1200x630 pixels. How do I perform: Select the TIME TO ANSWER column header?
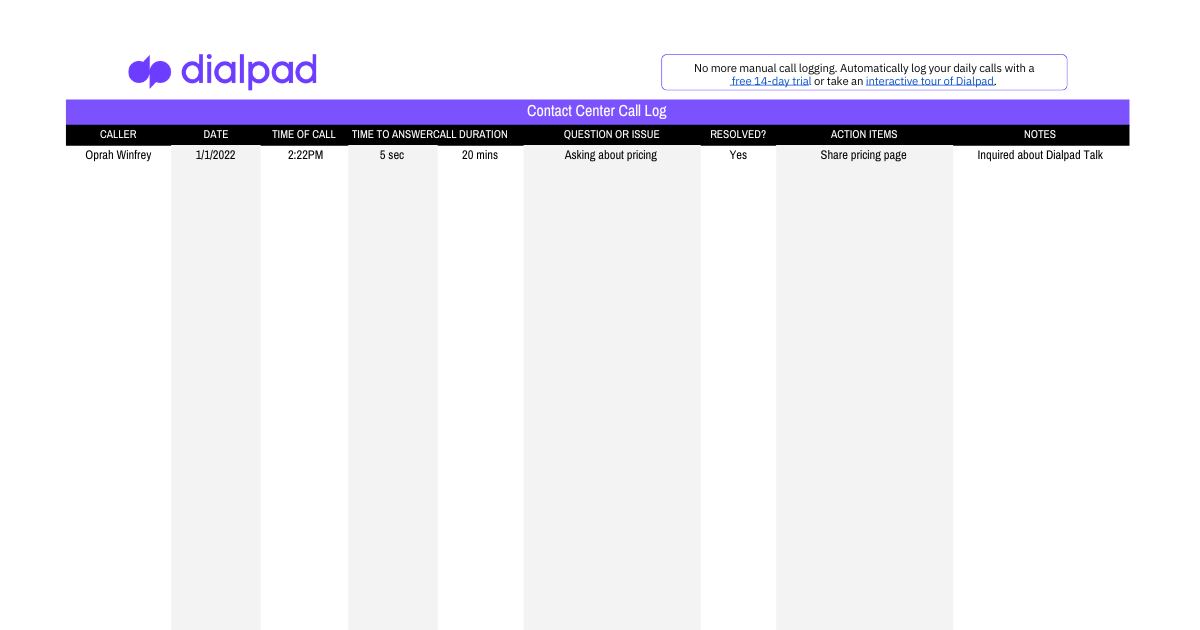pos(392,134)
